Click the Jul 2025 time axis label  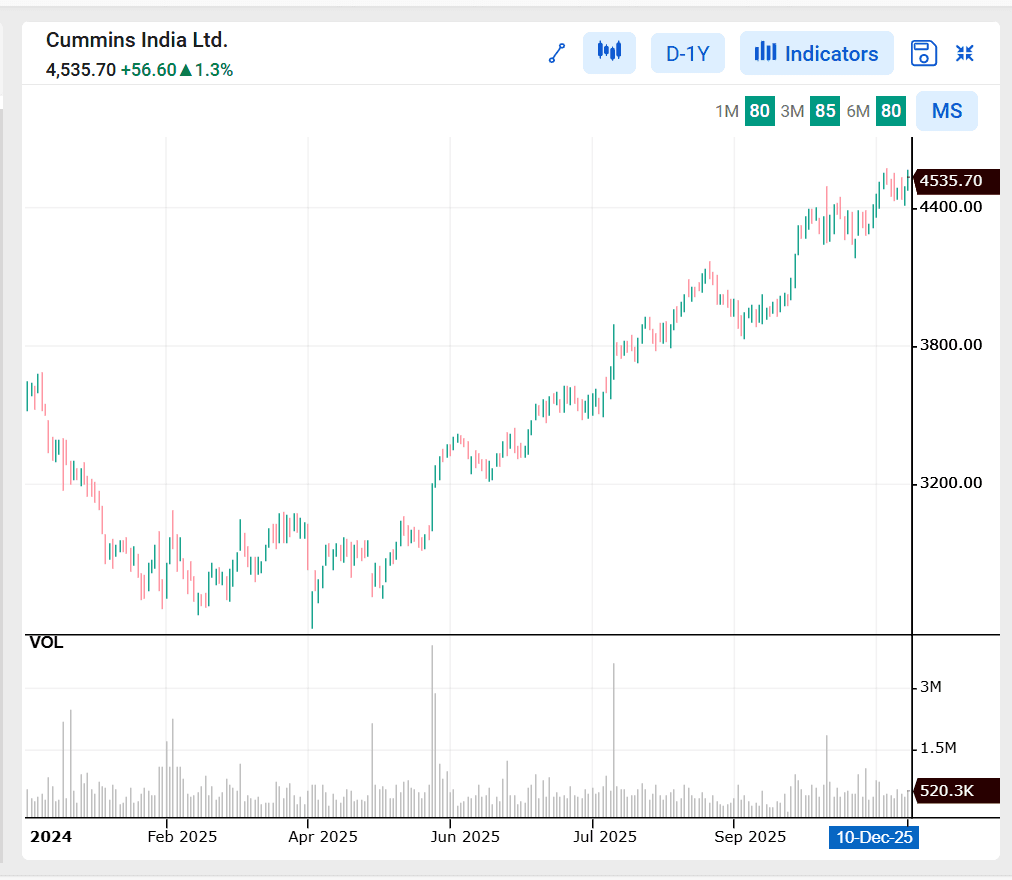click(x=605, y=837)
